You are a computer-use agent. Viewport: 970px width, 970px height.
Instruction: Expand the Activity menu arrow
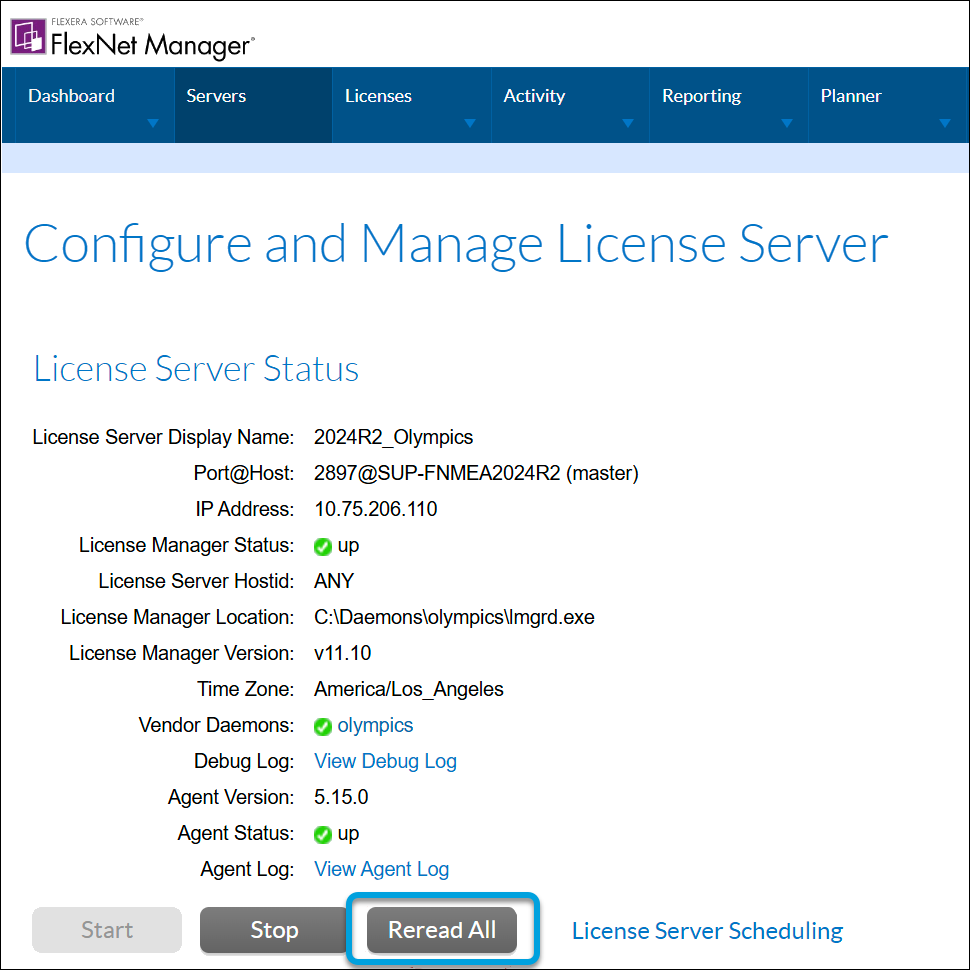tap(628, 123)
